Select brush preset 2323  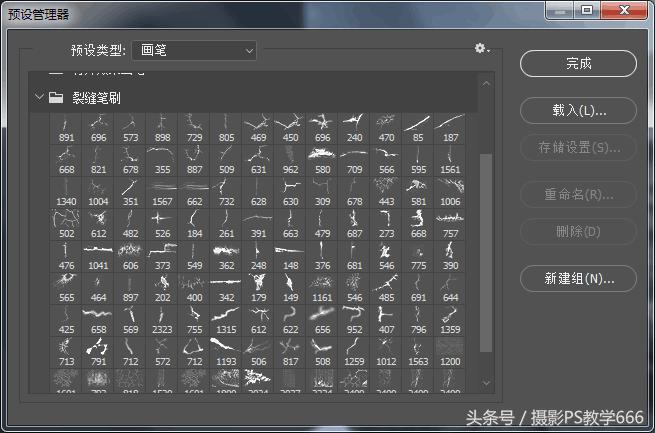[162, 321]
